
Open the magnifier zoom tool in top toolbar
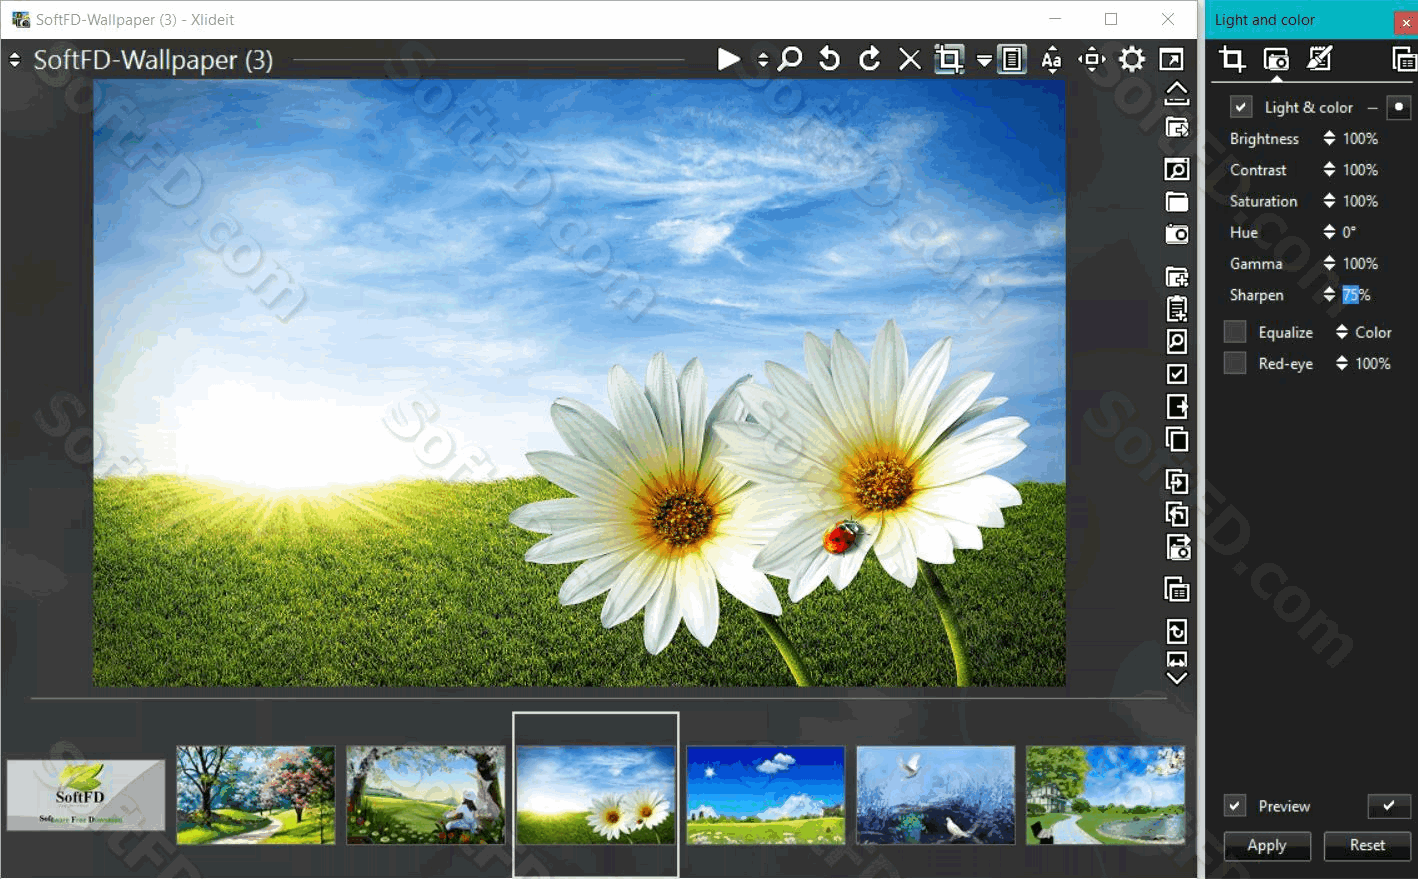tap(790, 60)
